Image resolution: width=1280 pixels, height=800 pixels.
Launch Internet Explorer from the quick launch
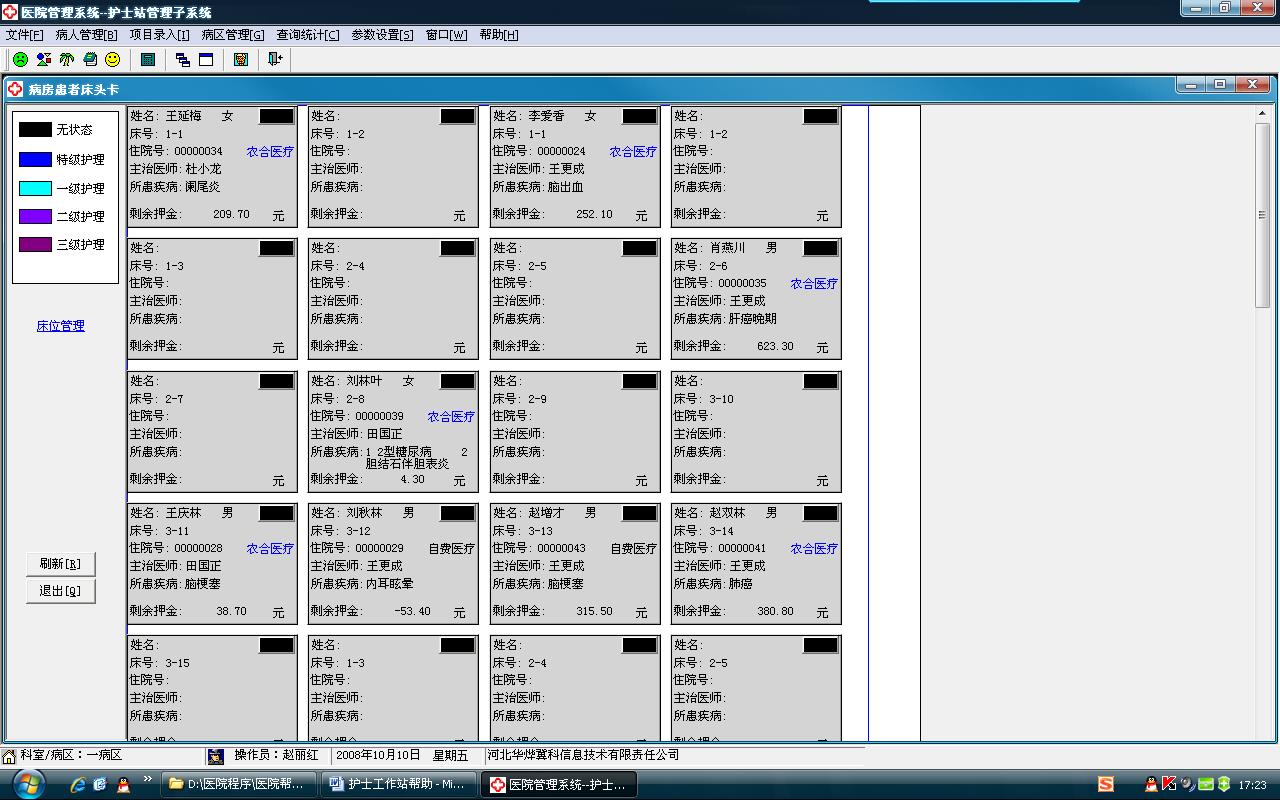click(77, 785)
